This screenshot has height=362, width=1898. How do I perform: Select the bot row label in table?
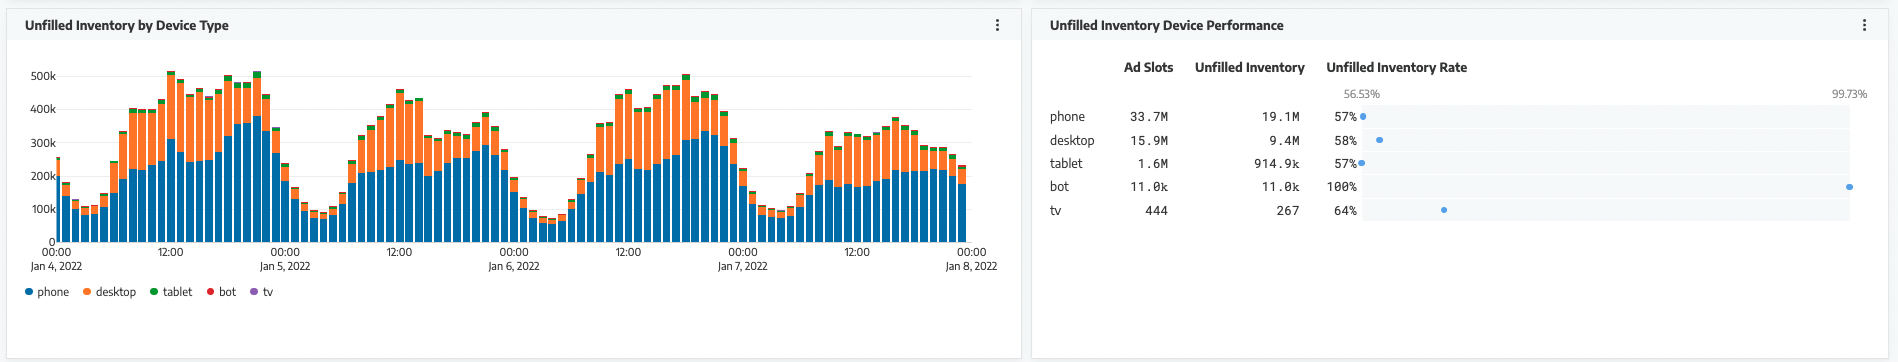coord(1059,187)
